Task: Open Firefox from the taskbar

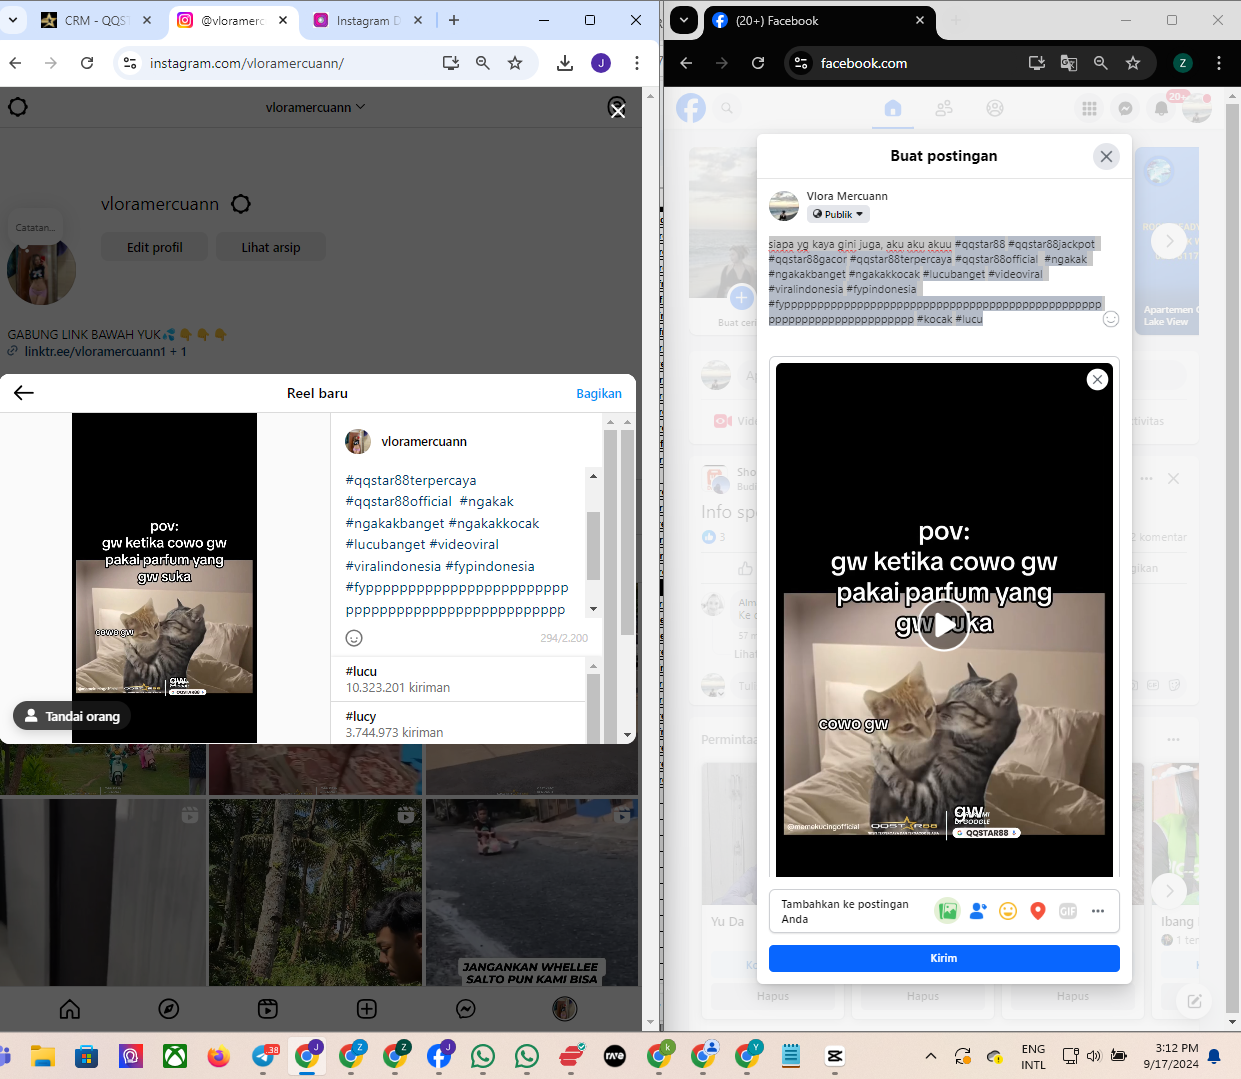Action: (219, 1056)
